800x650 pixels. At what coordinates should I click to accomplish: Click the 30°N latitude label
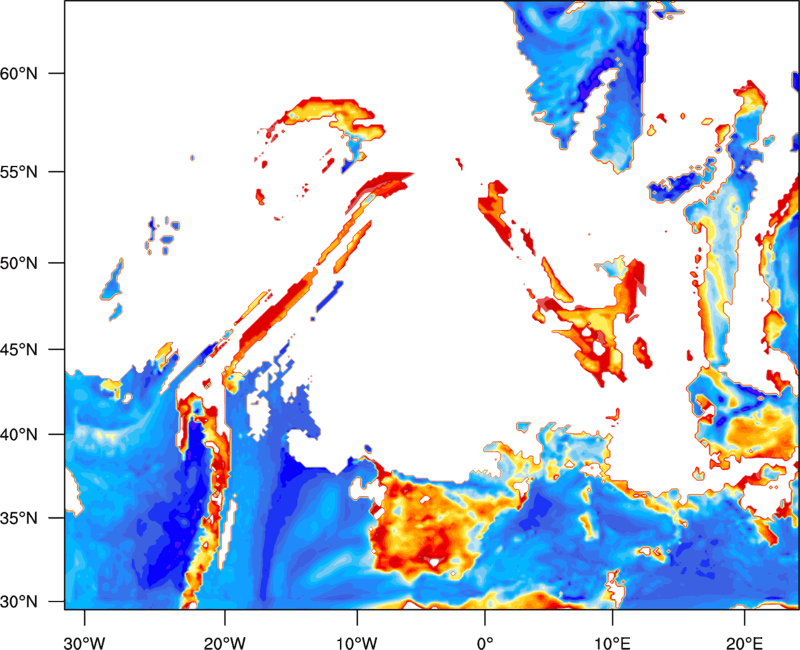(x=19, y=602)
